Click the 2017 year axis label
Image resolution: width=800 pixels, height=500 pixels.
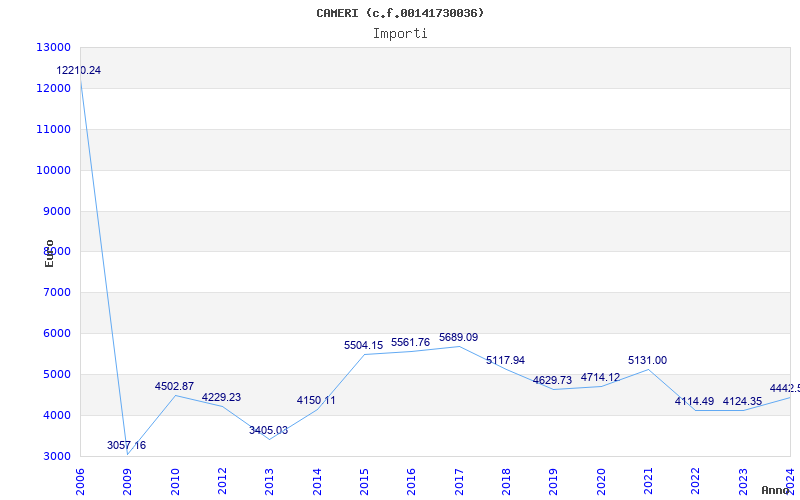pos(458,482)
